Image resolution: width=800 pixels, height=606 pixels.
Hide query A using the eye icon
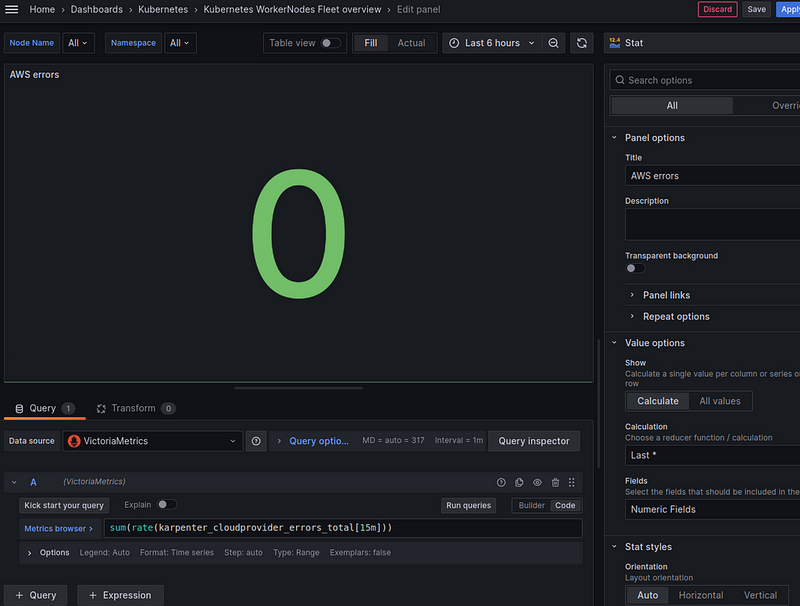click(537, 482)
